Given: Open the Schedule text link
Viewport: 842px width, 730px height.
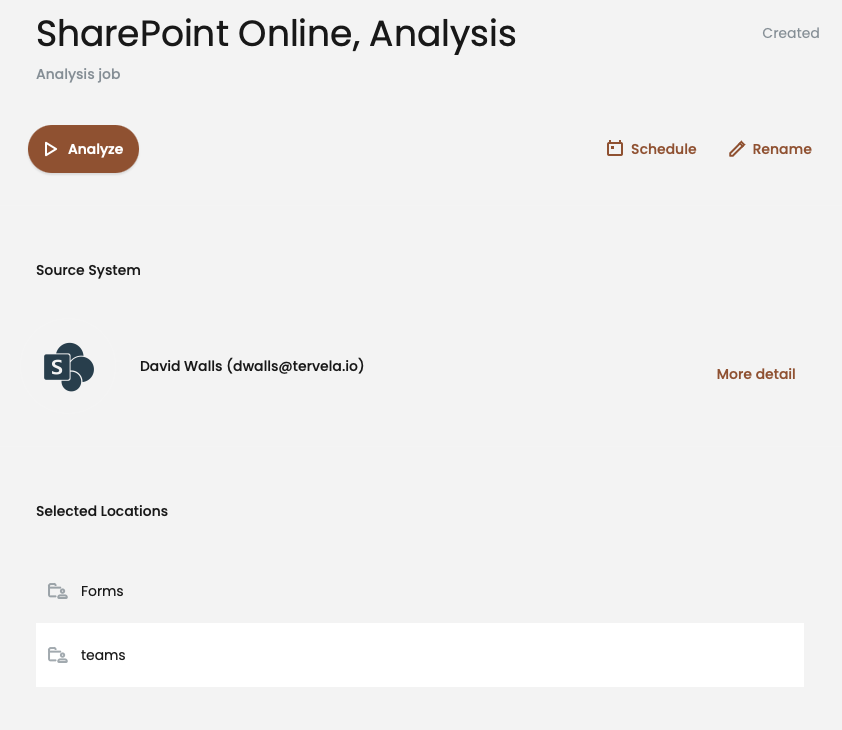Looking at the screenshot, I should [x=663, y=149].
